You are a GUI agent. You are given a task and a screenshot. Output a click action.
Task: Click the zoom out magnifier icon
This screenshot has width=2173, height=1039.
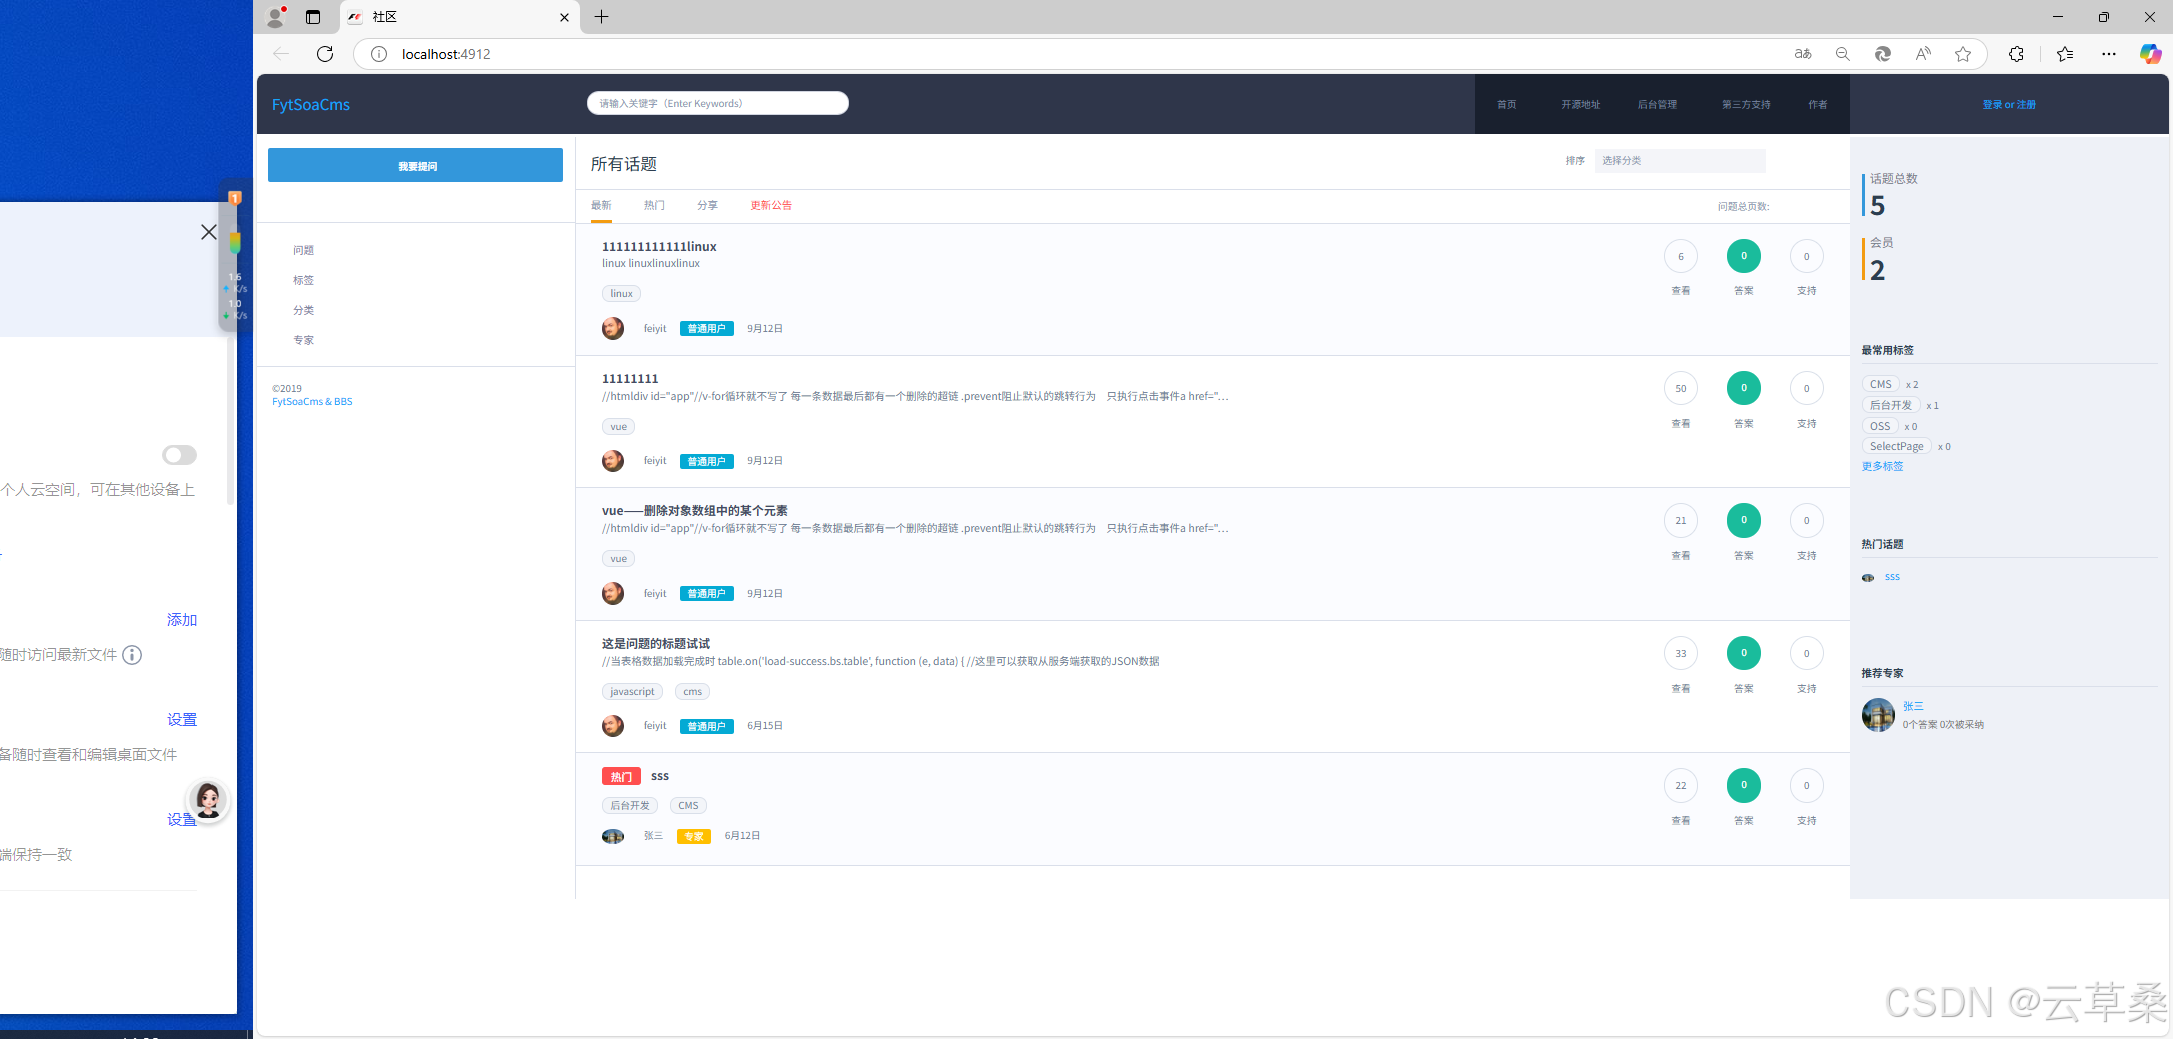point(1843,54)
